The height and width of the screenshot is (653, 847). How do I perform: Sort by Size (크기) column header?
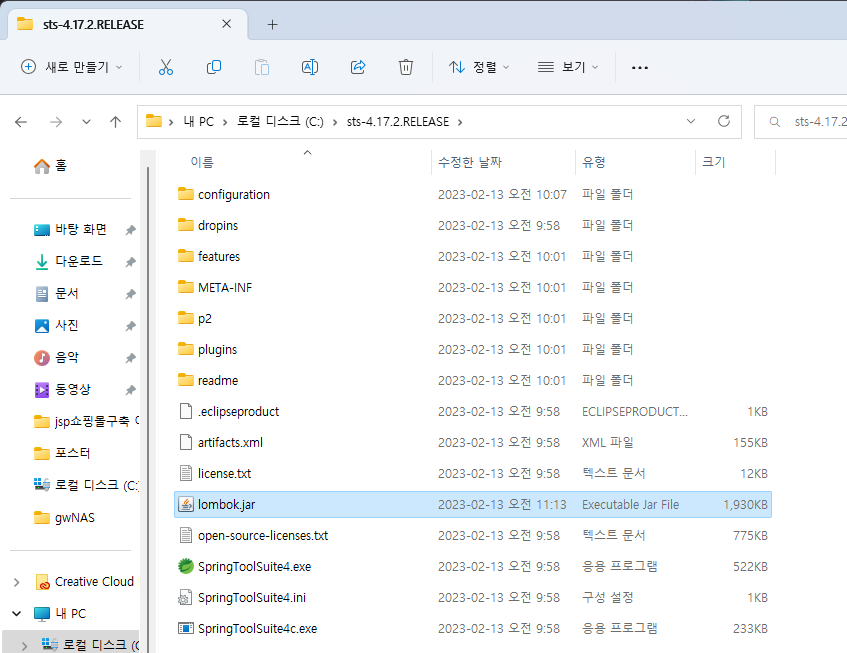pyautogui.click(x=714, y=162)
